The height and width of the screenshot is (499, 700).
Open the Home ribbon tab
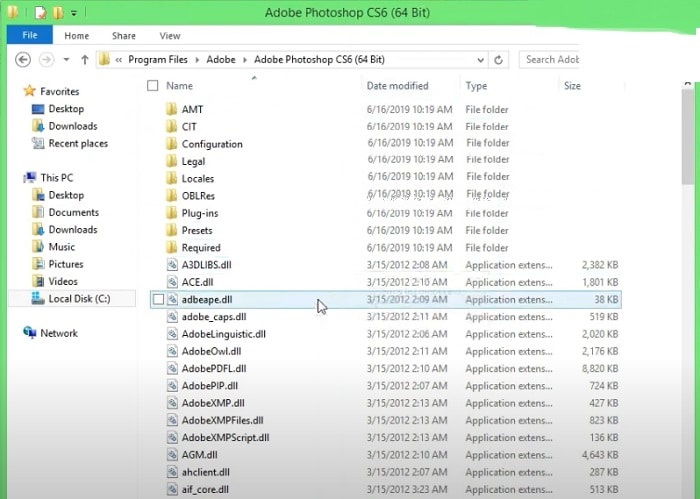tap(76, 36)
